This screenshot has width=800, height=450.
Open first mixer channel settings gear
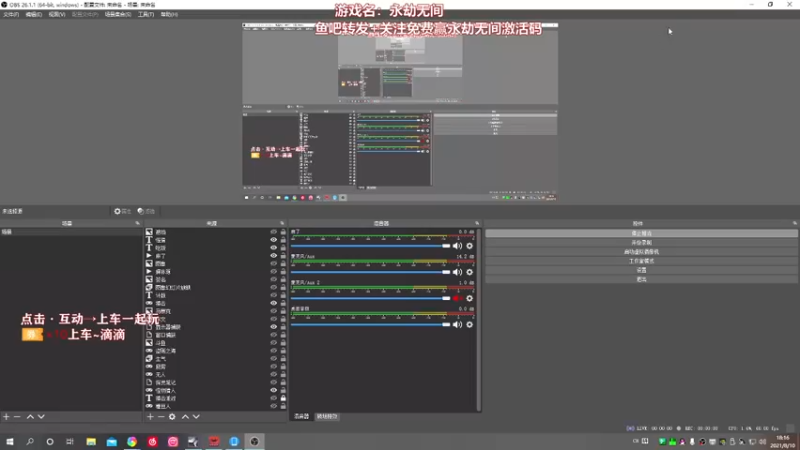pos(469,246)
